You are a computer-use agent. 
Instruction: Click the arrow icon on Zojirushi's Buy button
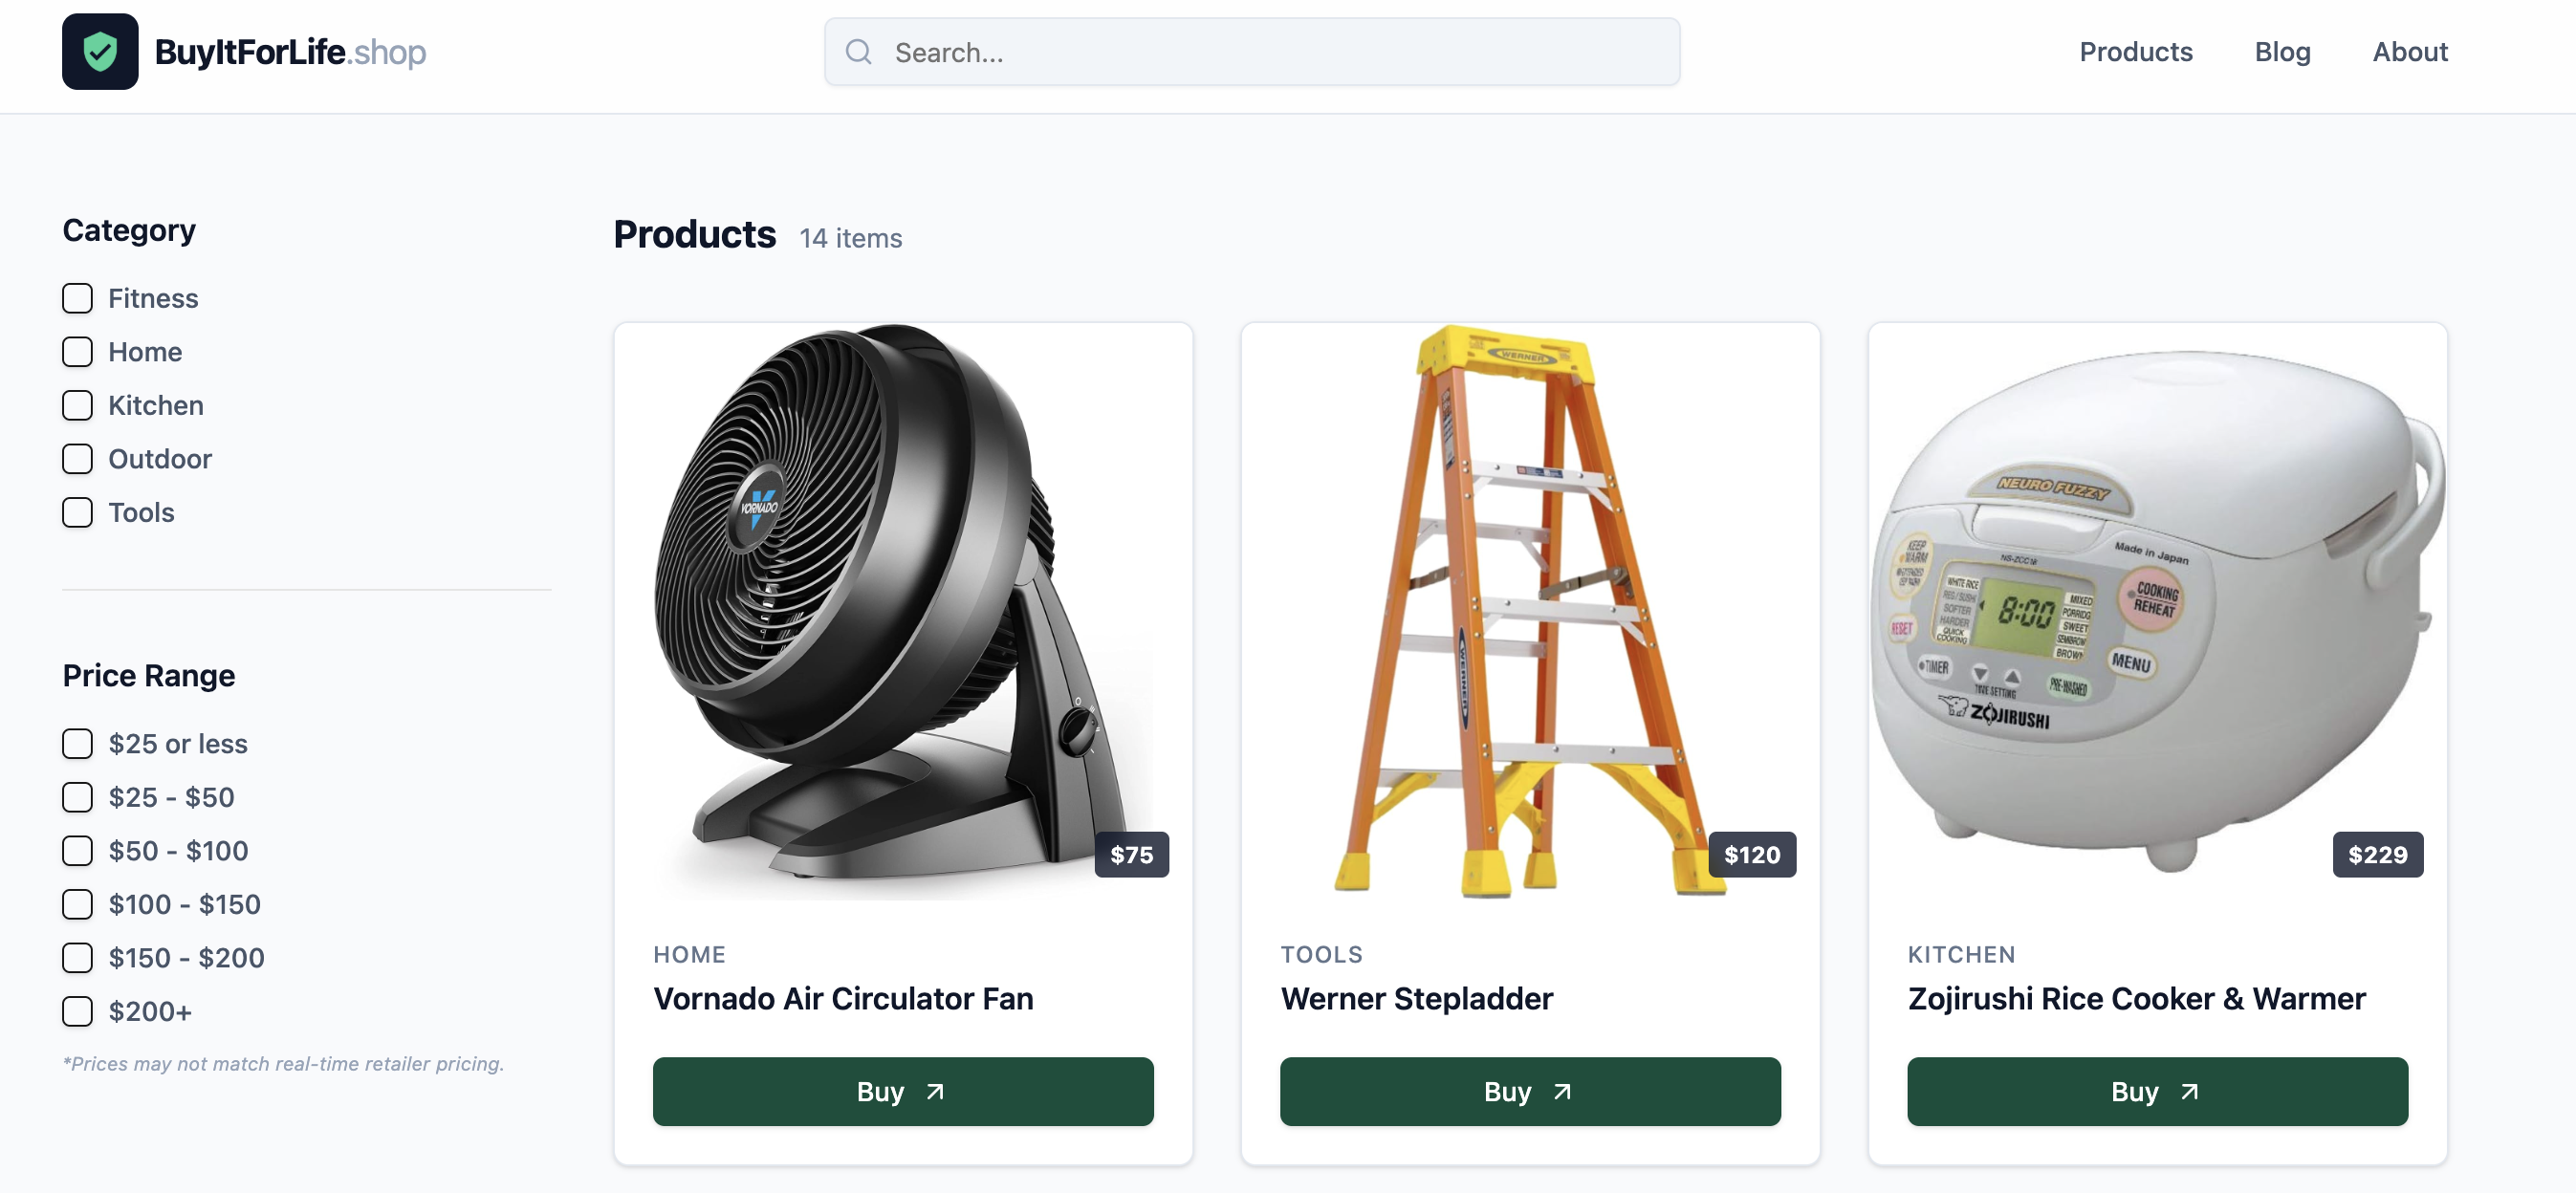coord(2190,1091)
